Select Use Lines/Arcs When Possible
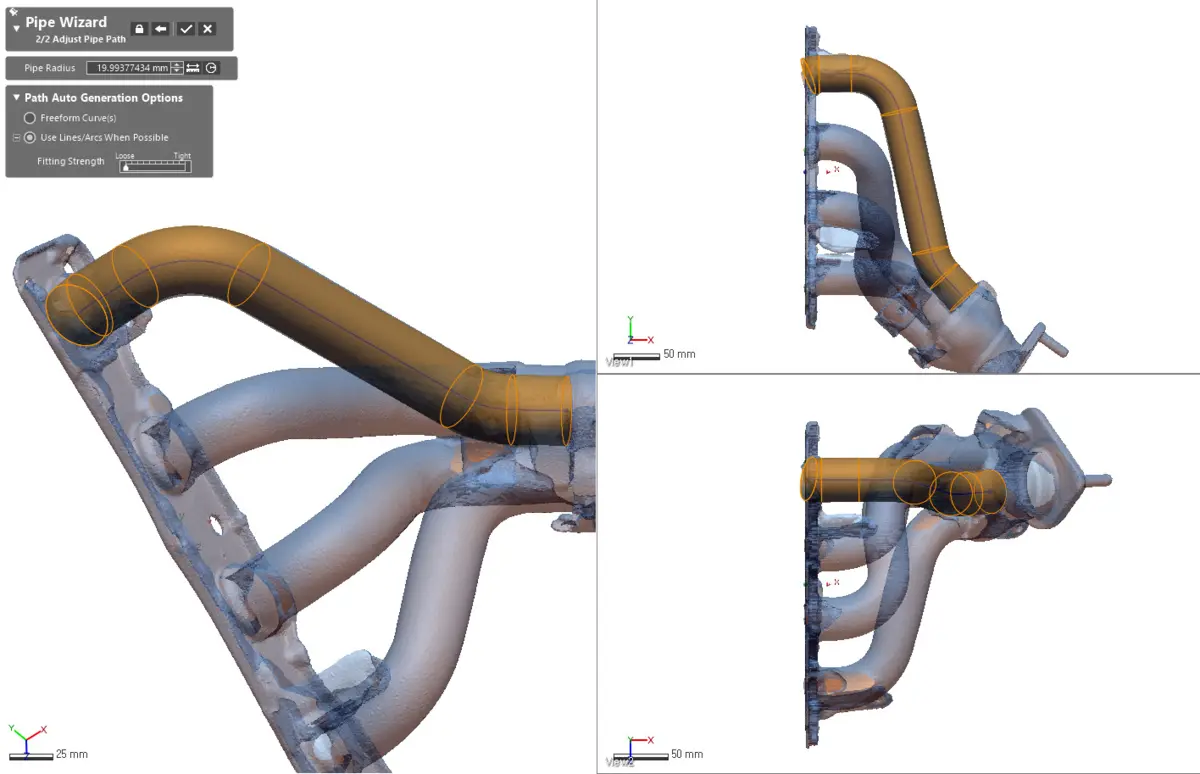This screenshot has width=1200, height=774. [30, 137]
